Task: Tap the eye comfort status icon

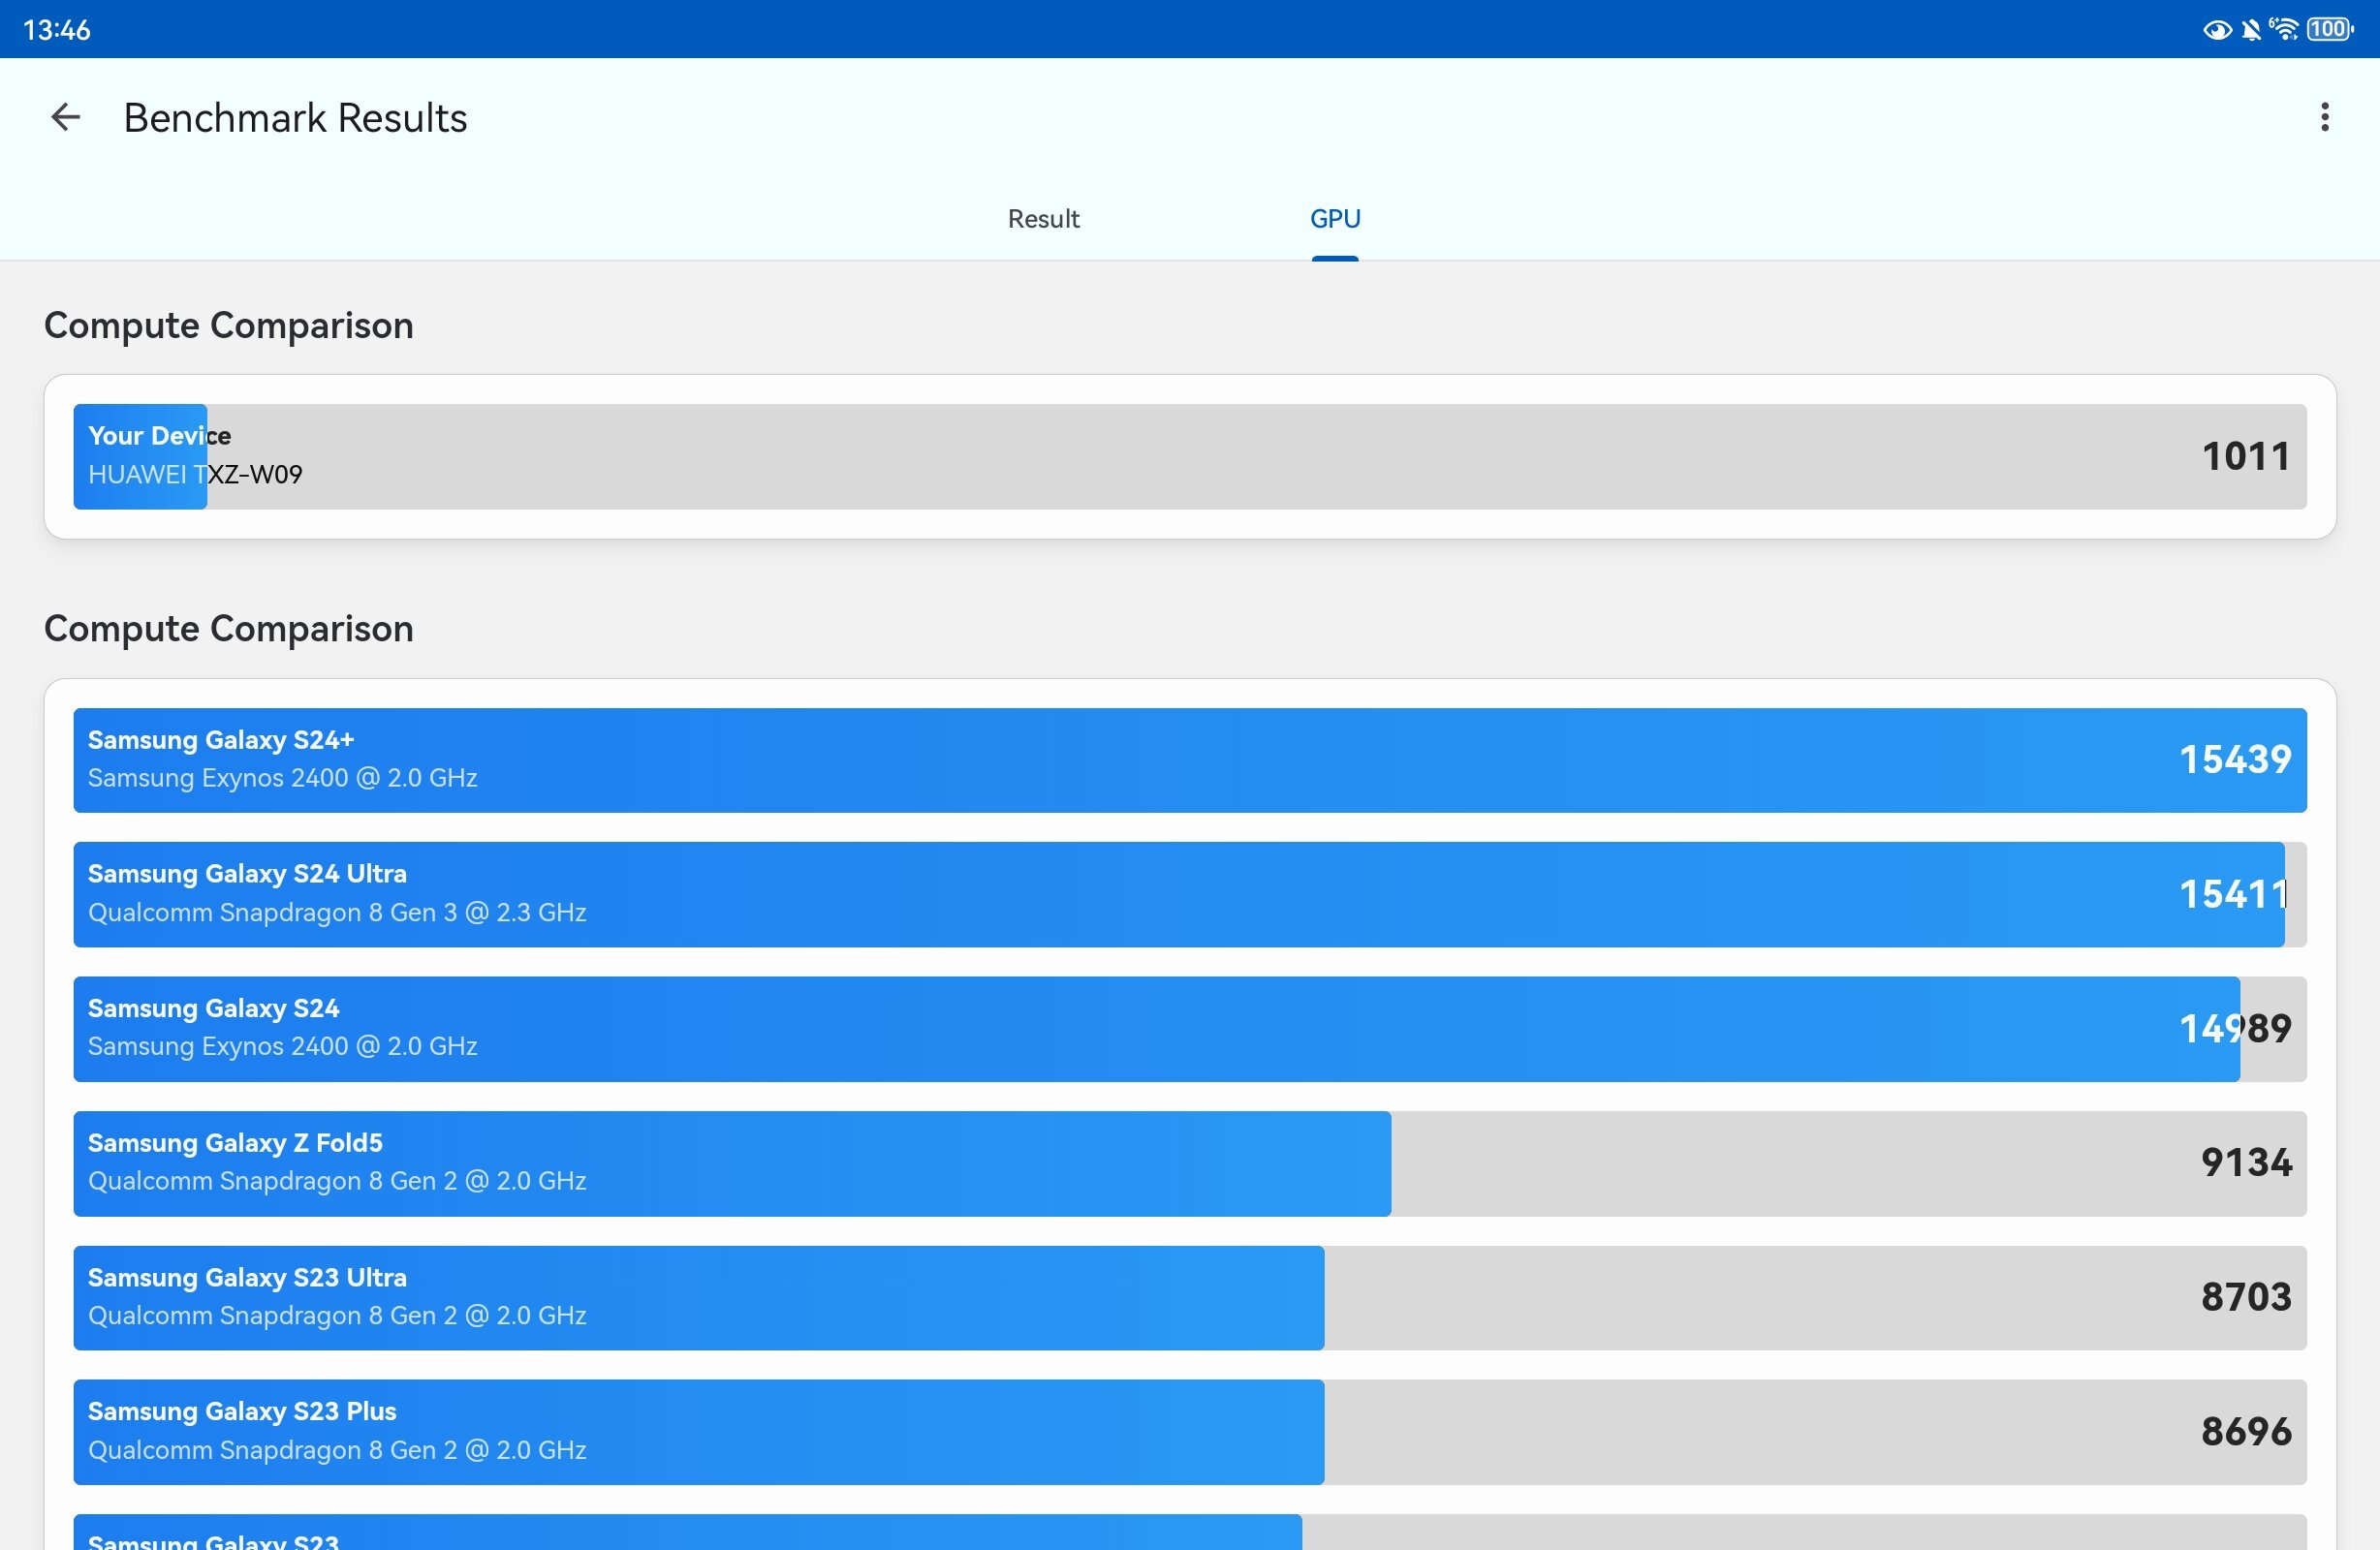Action: click(x=2217, y=30)
